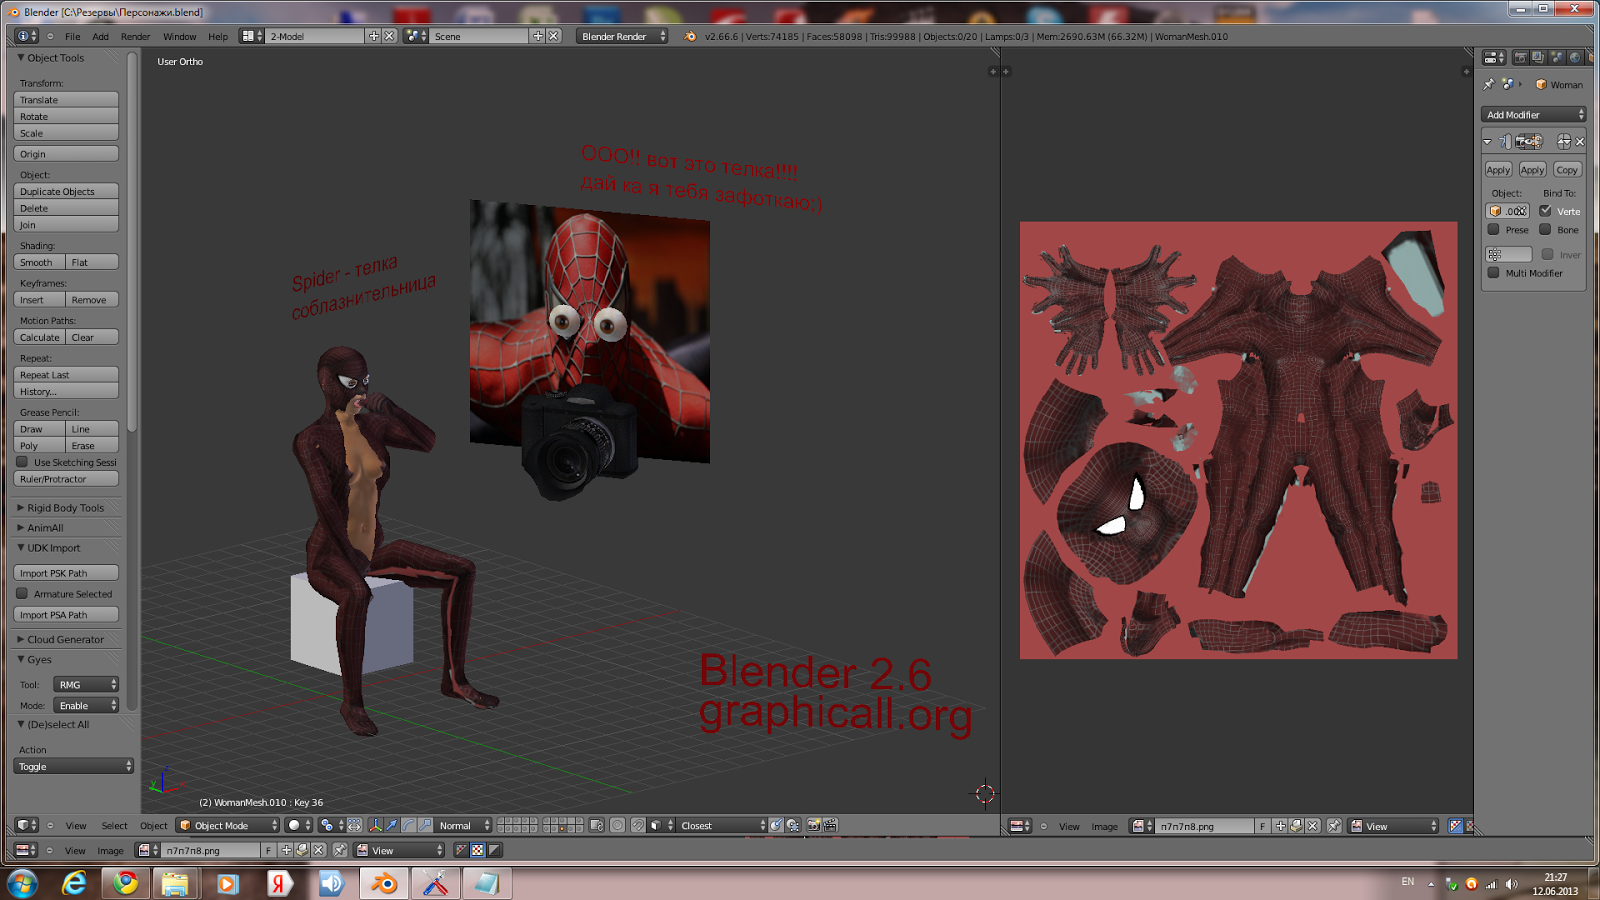Delete the 2-Model screen layout
Screen dimensions: 1600x900
390,36
